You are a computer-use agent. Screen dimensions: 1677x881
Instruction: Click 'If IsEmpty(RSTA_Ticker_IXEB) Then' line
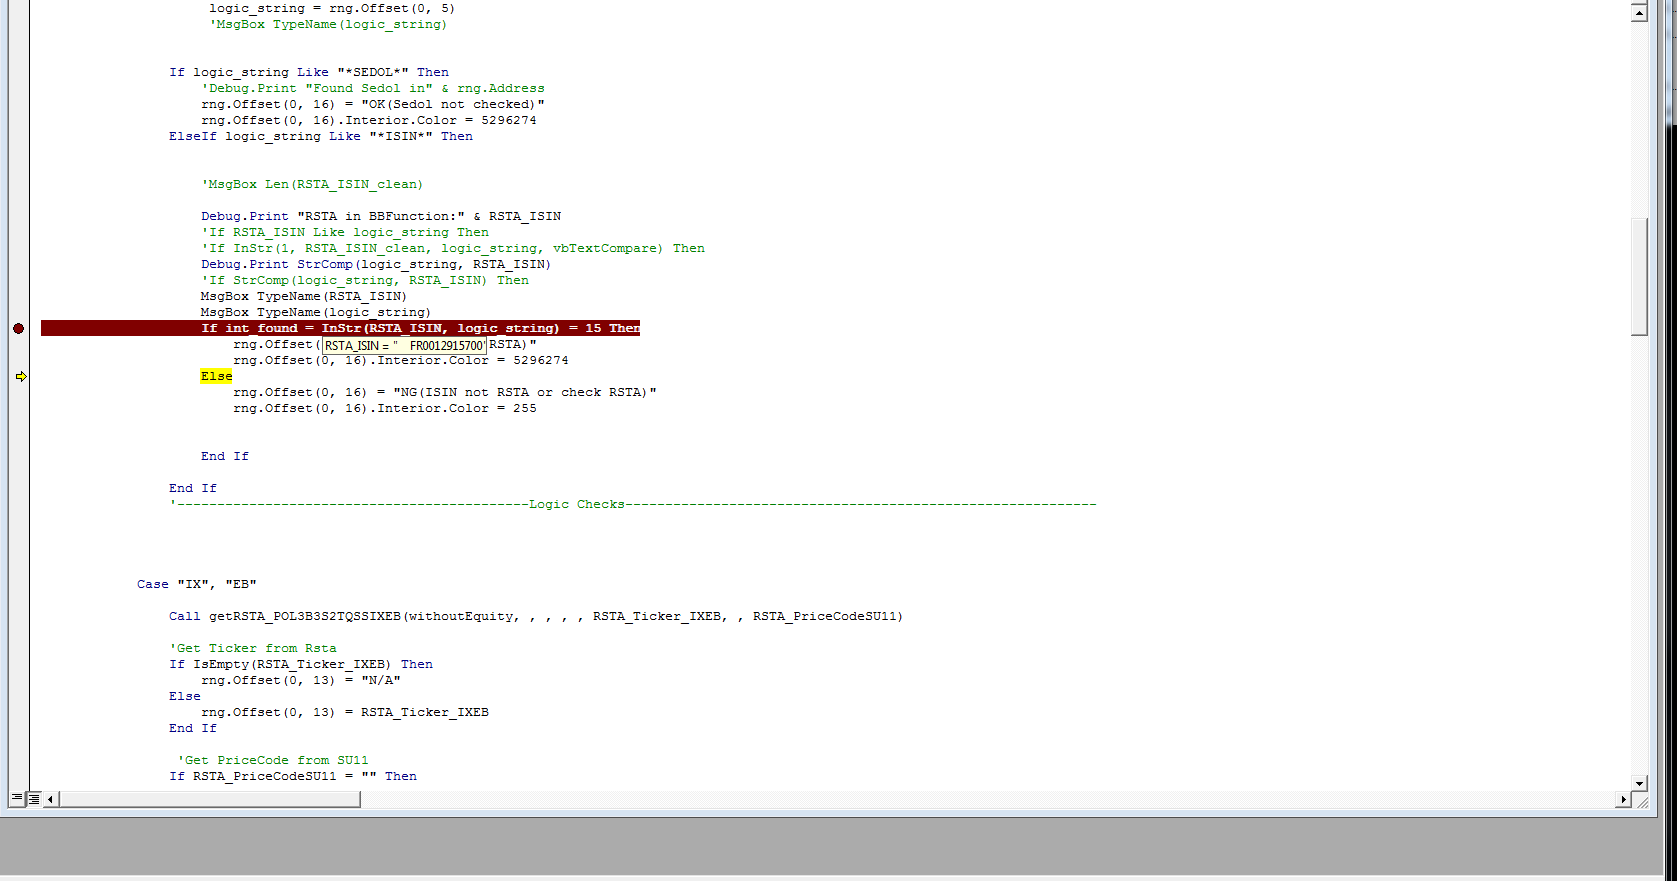[x=301, y=664]
